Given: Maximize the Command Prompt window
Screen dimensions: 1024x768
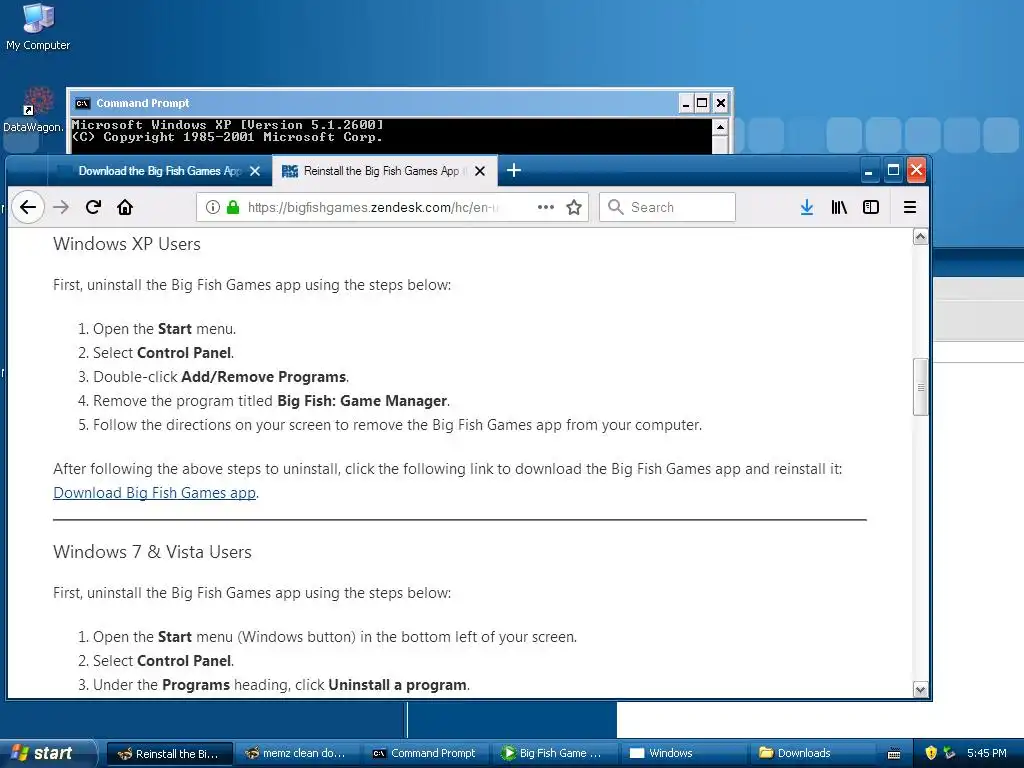Looking at the screenshot, I should [702, 103].
